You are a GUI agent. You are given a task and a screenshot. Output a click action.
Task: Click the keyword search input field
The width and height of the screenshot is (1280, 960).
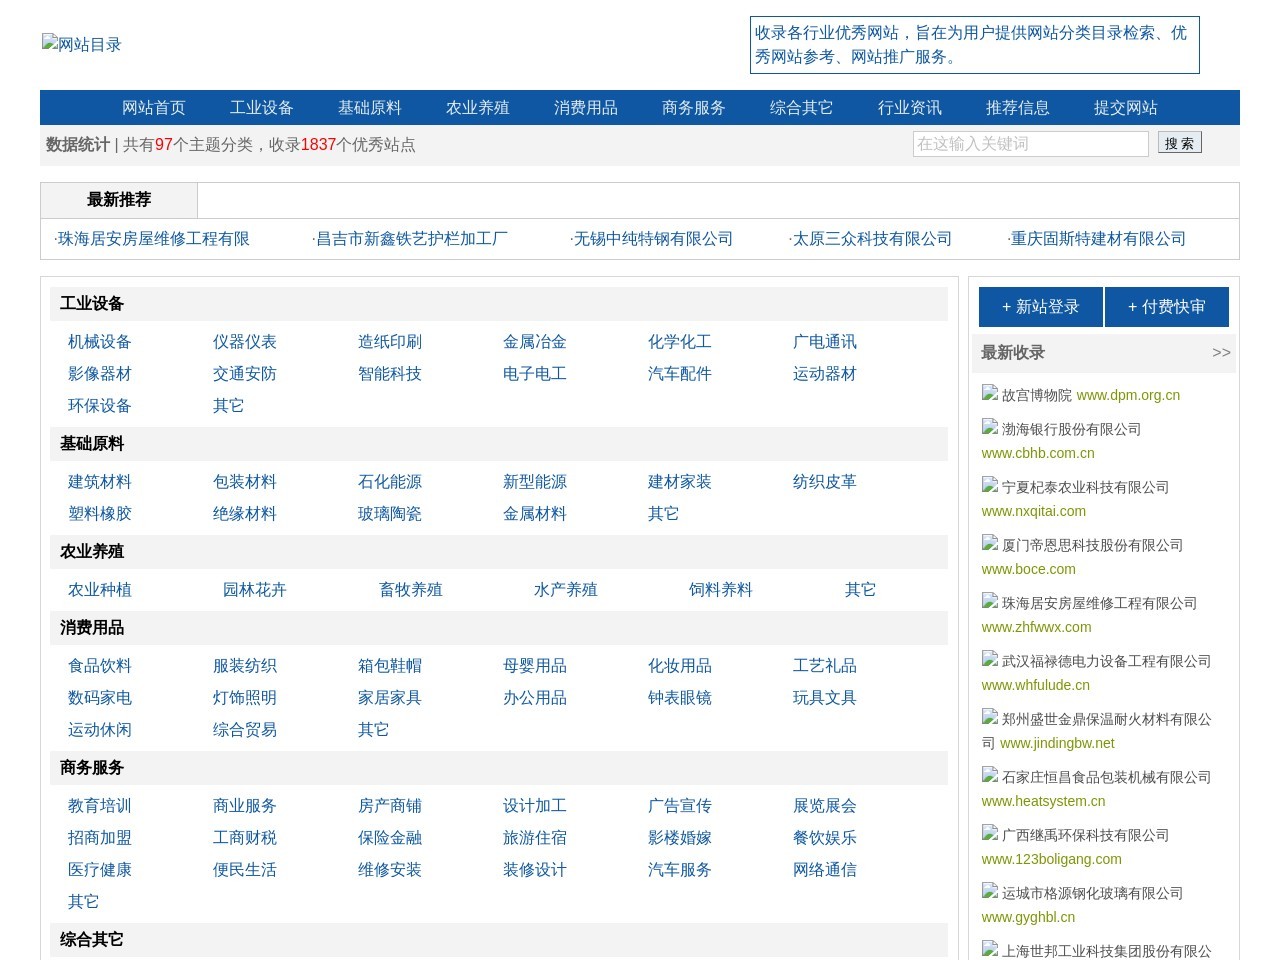coord(1030,143)
